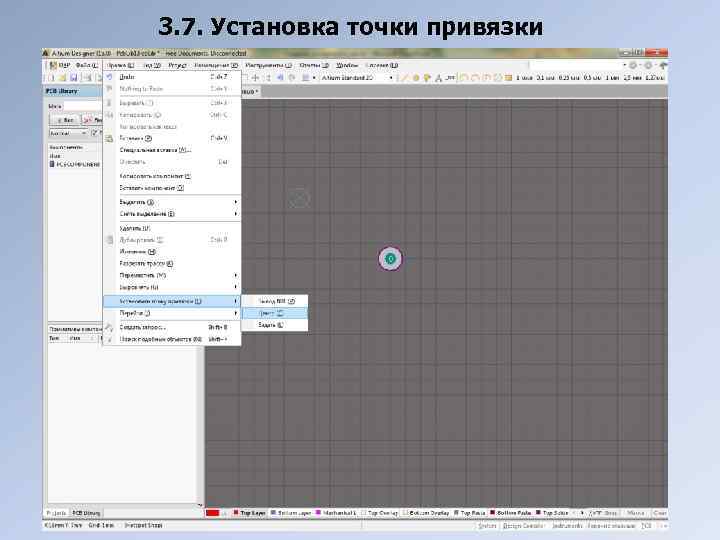Viewport: 720px width, 540px height.
Task: Open the Отчеты menu
Action: pos(314,66)
